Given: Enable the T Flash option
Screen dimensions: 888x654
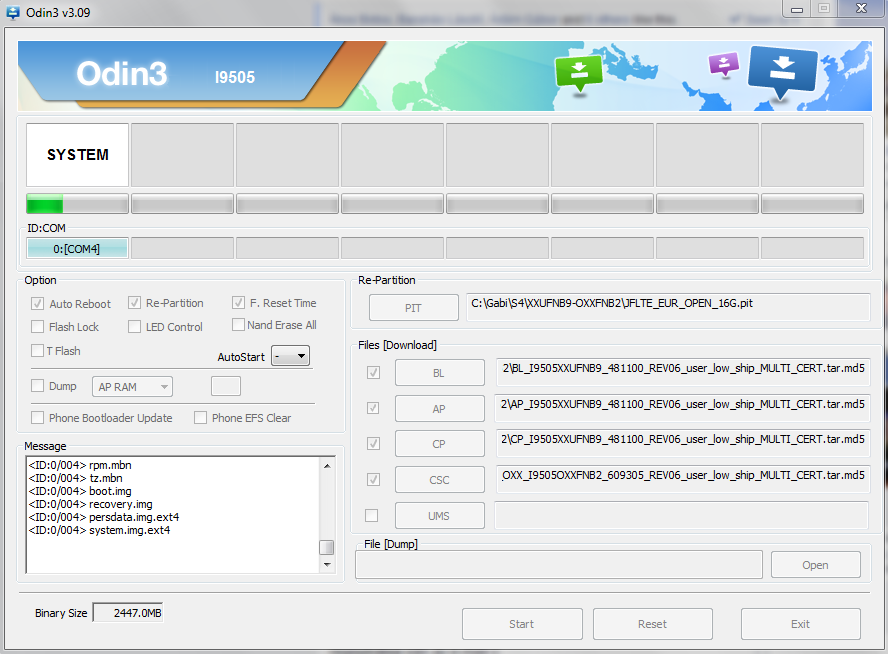Looking at the screenshot, I should click(x=37, y=350).
